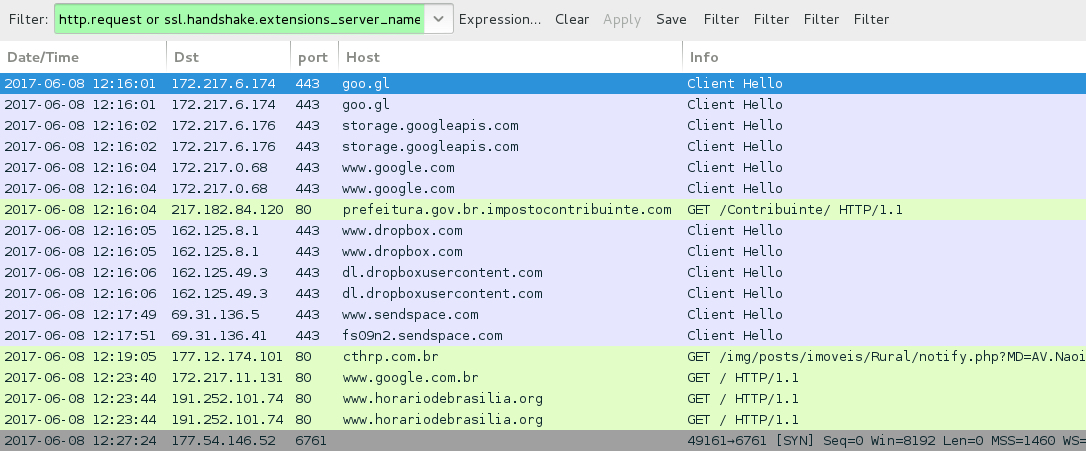Open the filter Expression… dialog
This screenshot has height=451, width=1086.
[500, 19]
